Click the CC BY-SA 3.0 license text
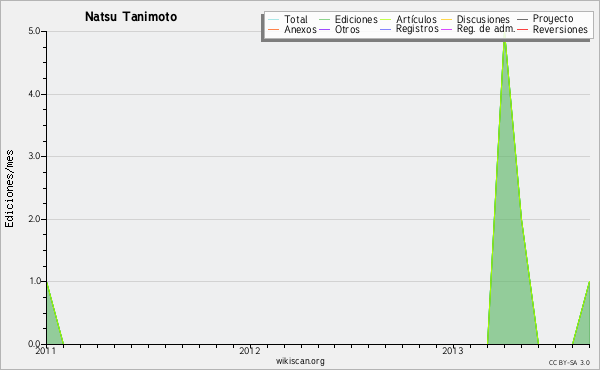The width and height of the screenshot is (600, 370). [x=569, y=363]
